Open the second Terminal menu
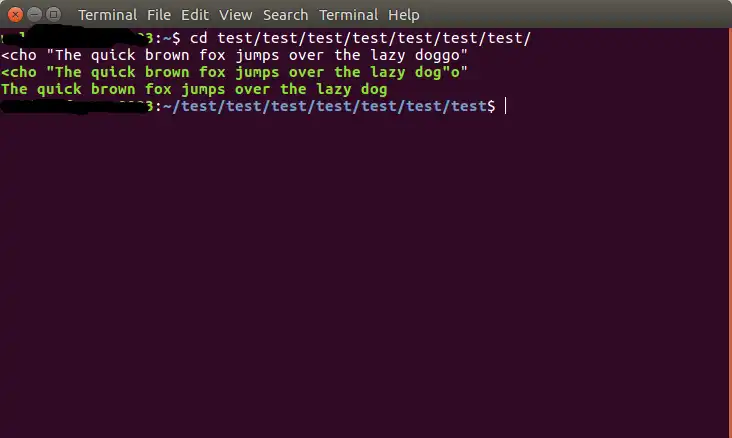 [x=348, y=15]
